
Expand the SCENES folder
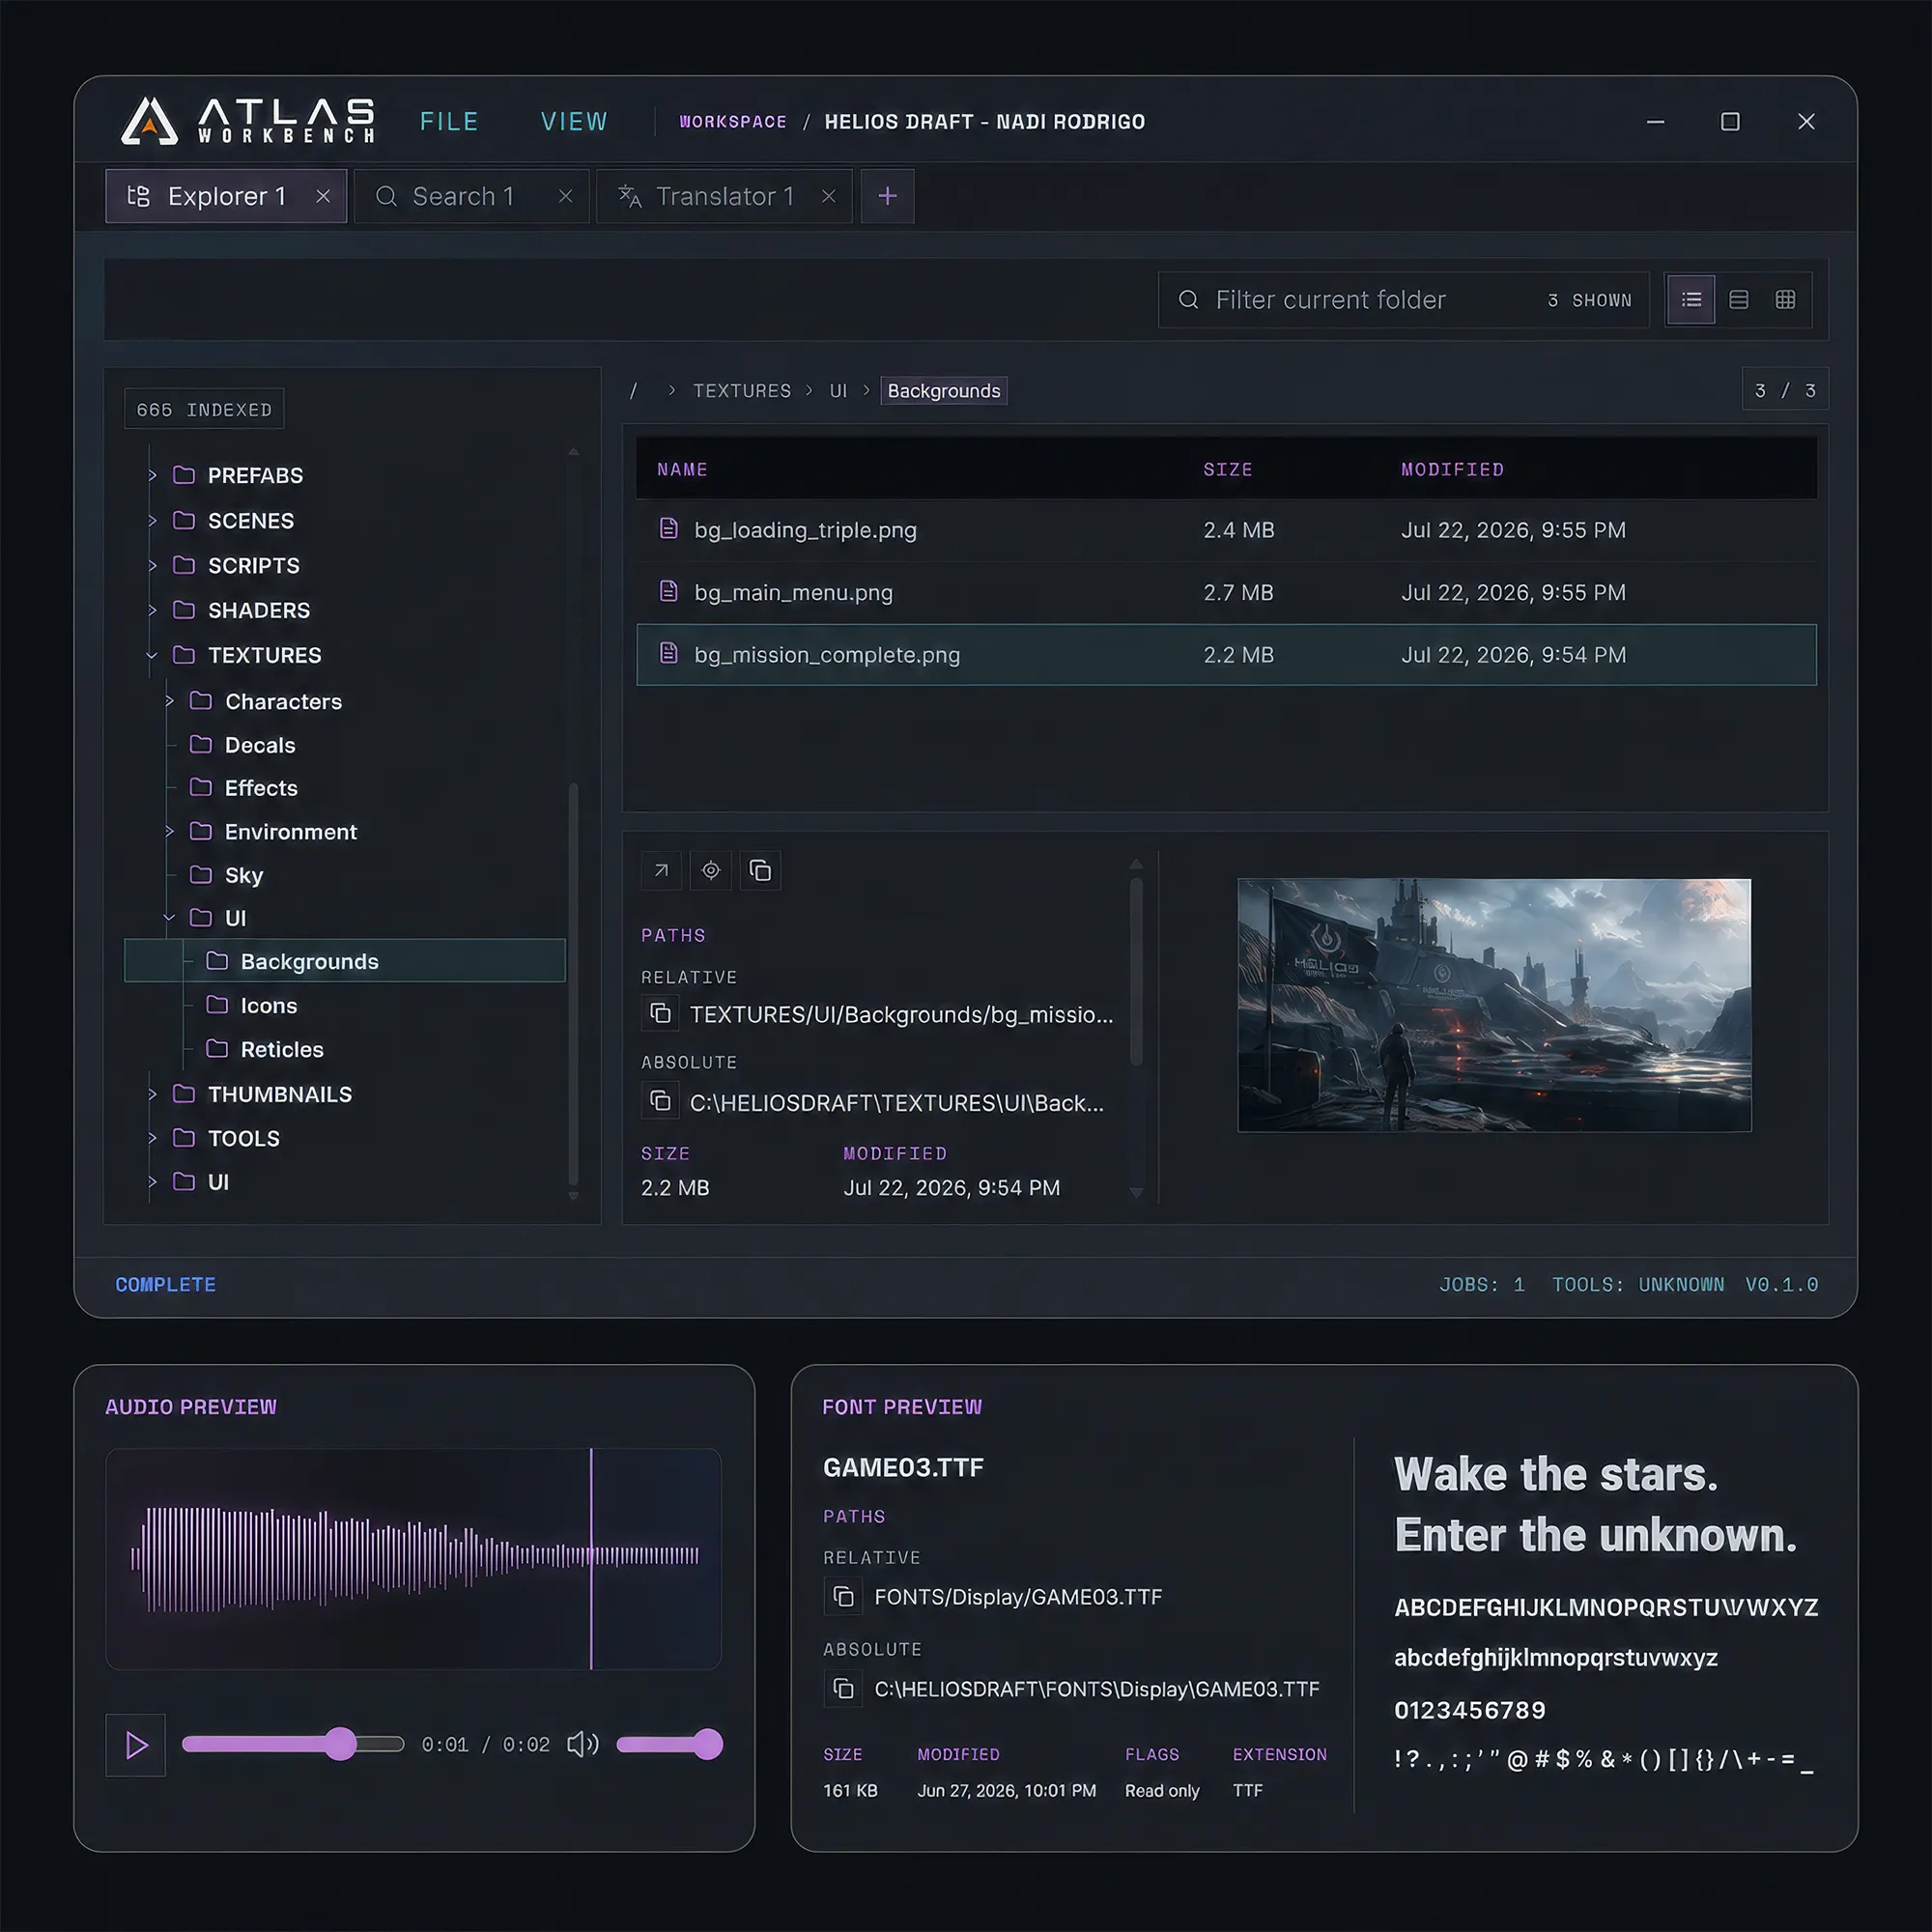click(152, 520)
